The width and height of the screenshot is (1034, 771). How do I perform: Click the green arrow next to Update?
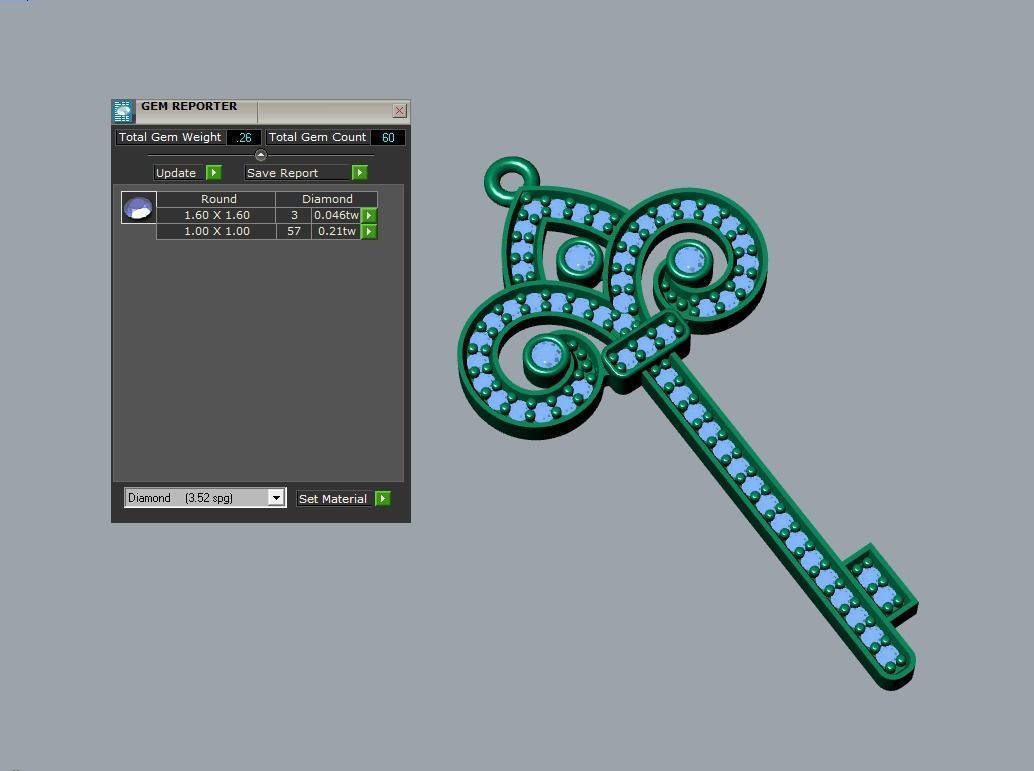click(x=214, y=173)
